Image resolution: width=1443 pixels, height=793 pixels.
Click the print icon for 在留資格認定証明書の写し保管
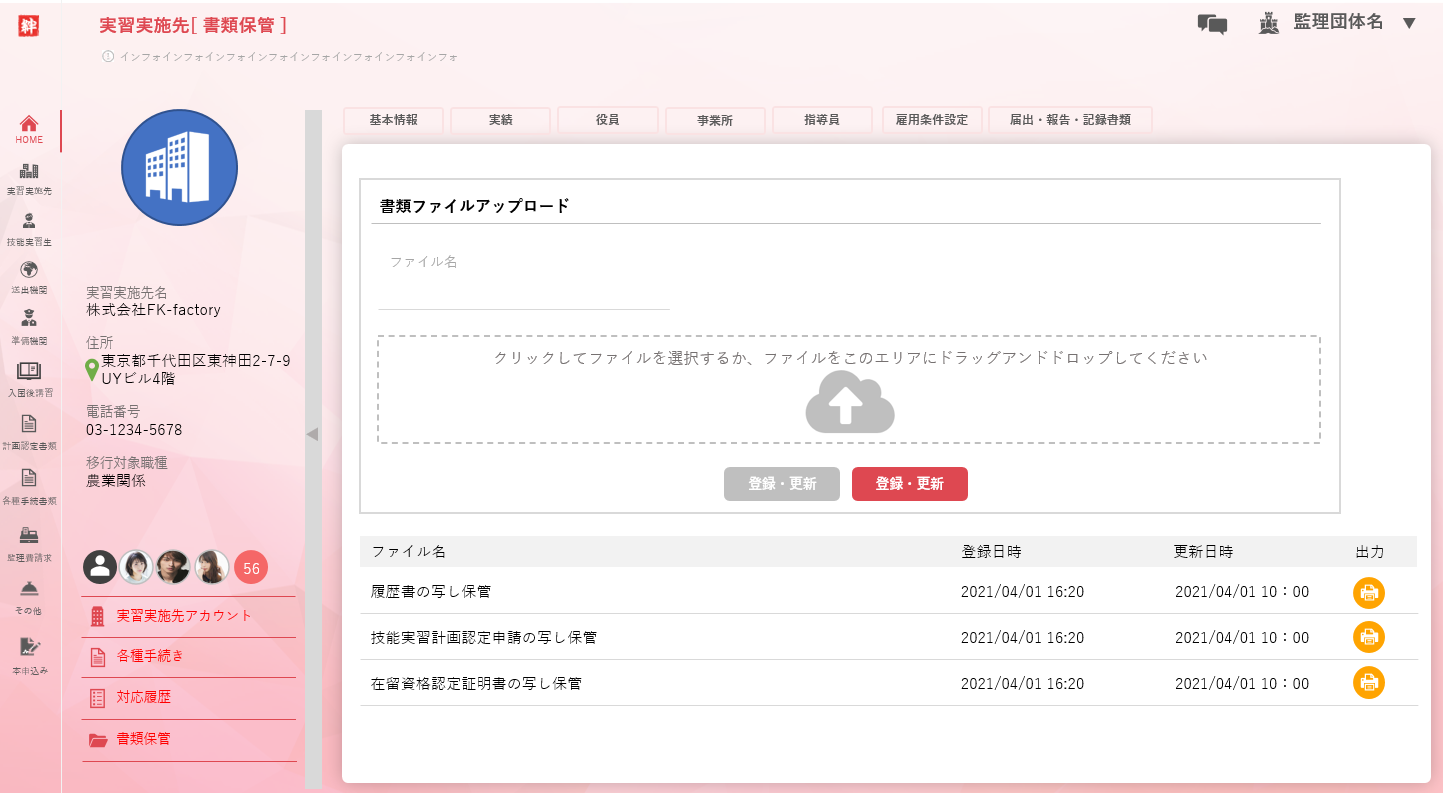click(1368, 683)
